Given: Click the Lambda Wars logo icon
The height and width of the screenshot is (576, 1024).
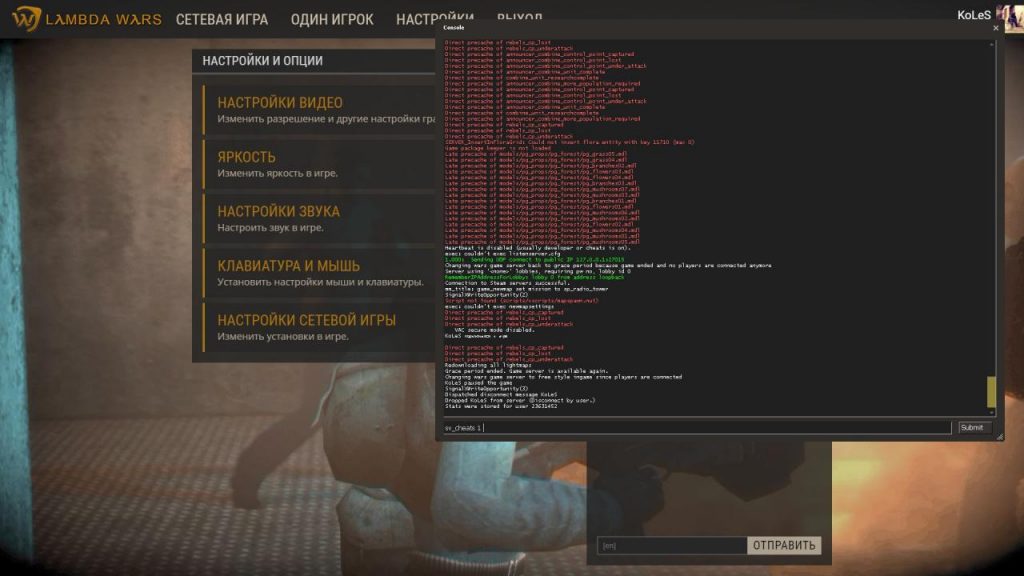Looking at the screenshot, I should coord(30,17).
